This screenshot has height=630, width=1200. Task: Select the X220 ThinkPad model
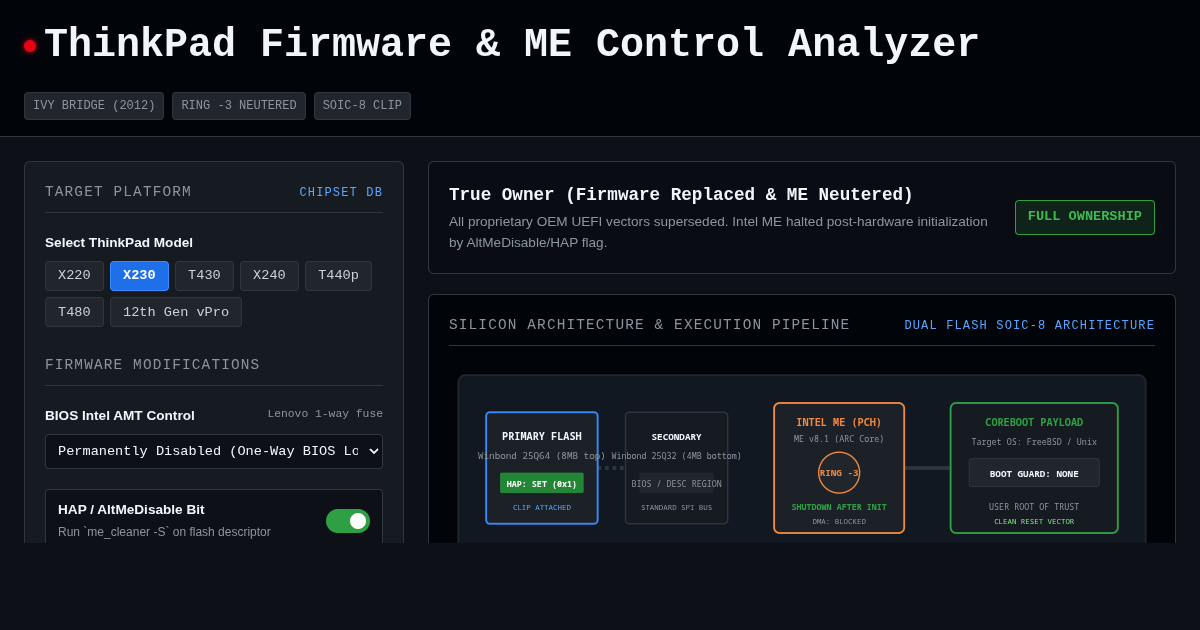[74, 276]
